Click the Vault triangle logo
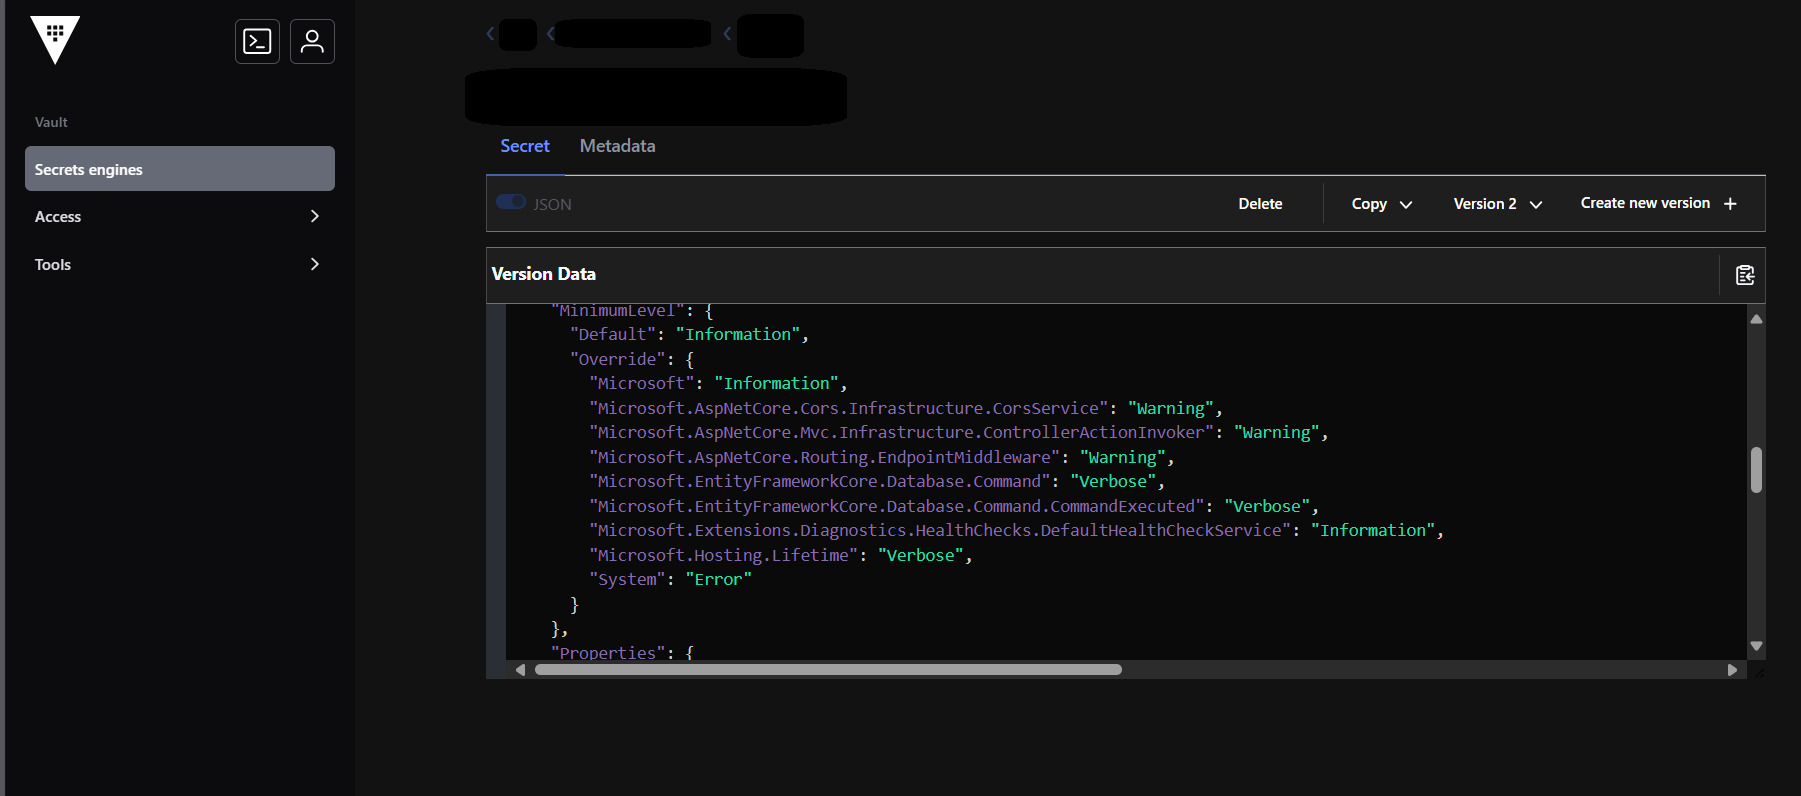The width and height of the screenshot is (1801, 796). point(55,39)
